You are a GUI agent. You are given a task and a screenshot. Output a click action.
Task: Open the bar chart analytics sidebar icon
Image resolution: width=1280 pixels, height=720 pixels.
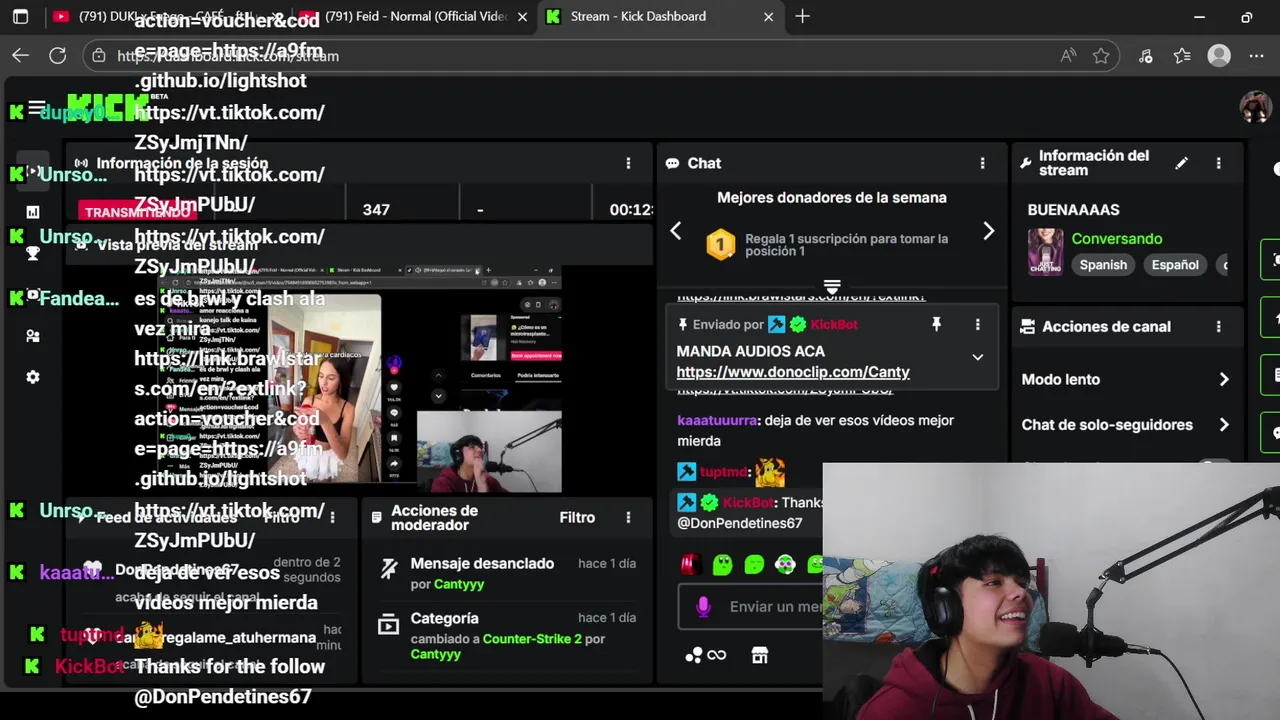point(33,212)
